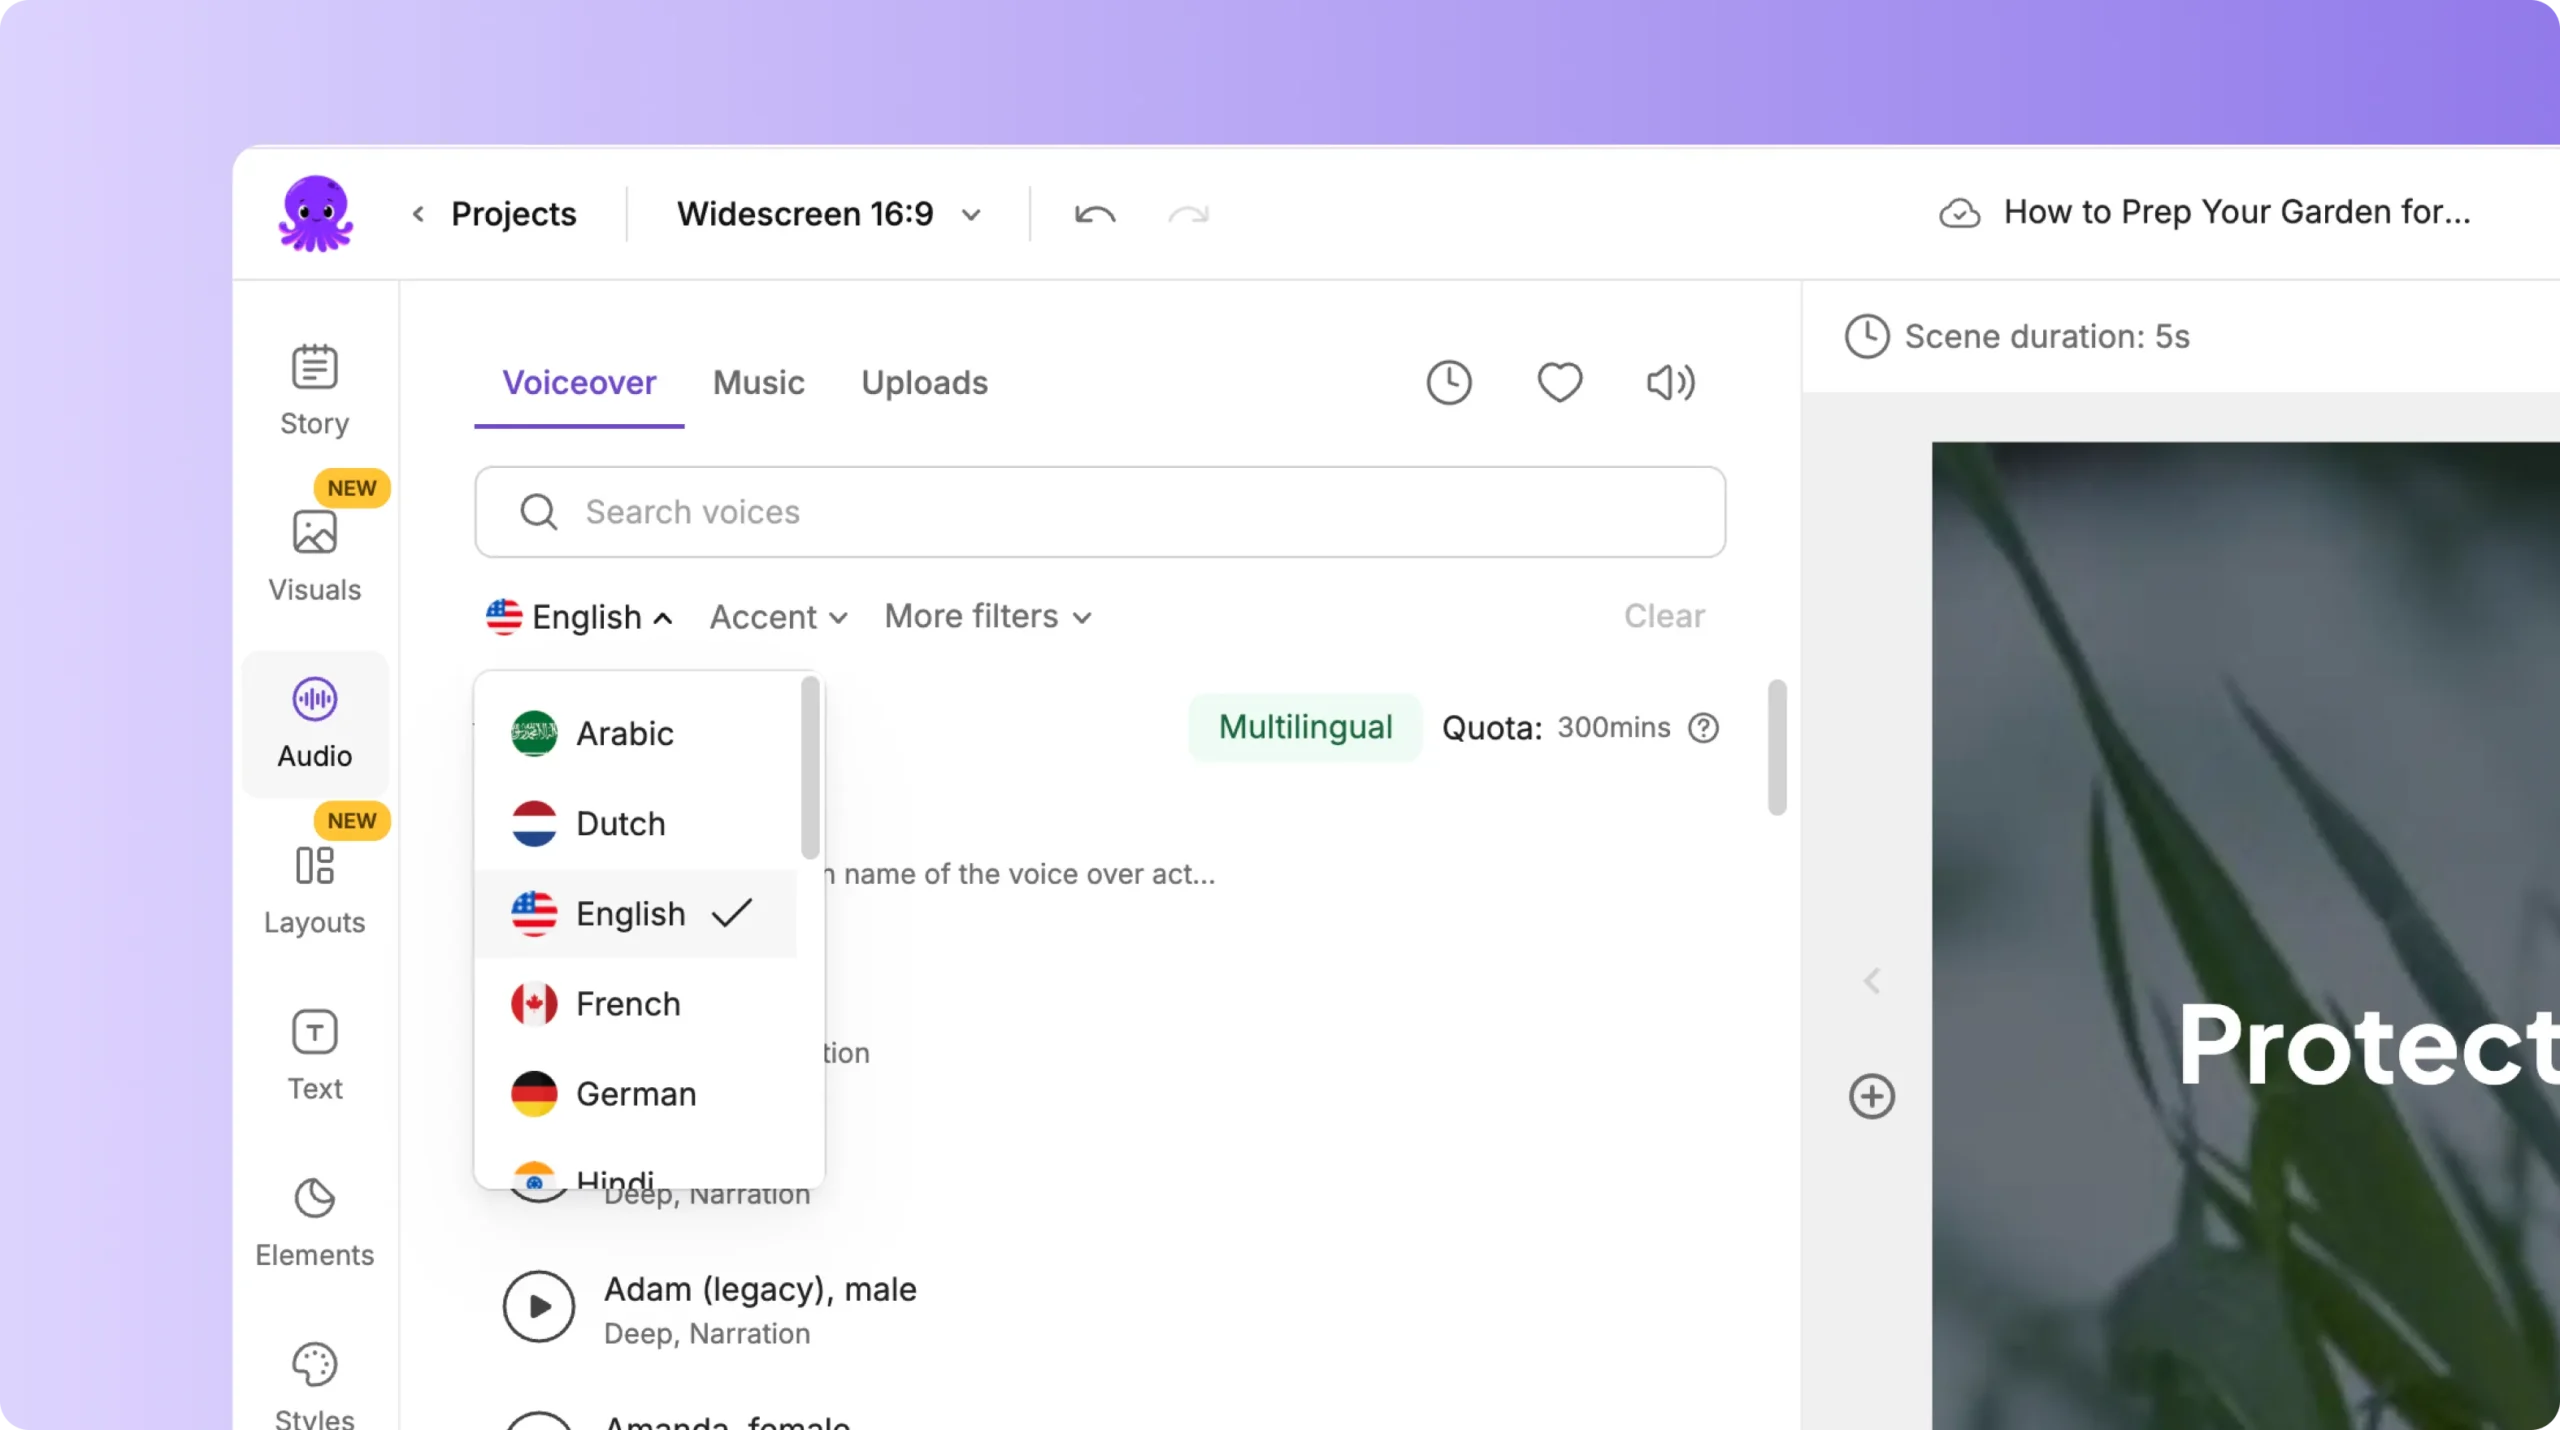Viewport: 2560px width, 1430px height.
Task: Click the Clear filters link
Action: pos(1664,616)
